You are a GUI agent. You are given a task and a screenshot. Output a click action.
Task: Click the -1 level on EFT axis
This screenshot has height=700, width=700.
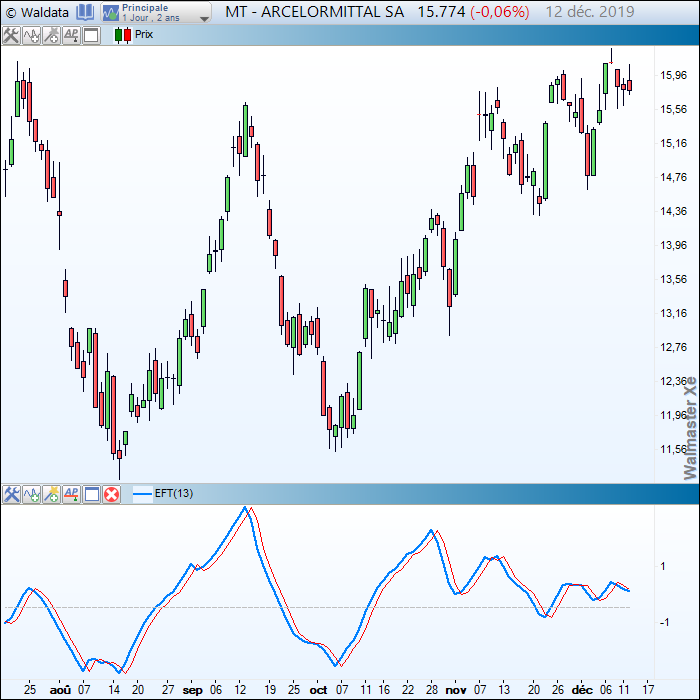664,622
